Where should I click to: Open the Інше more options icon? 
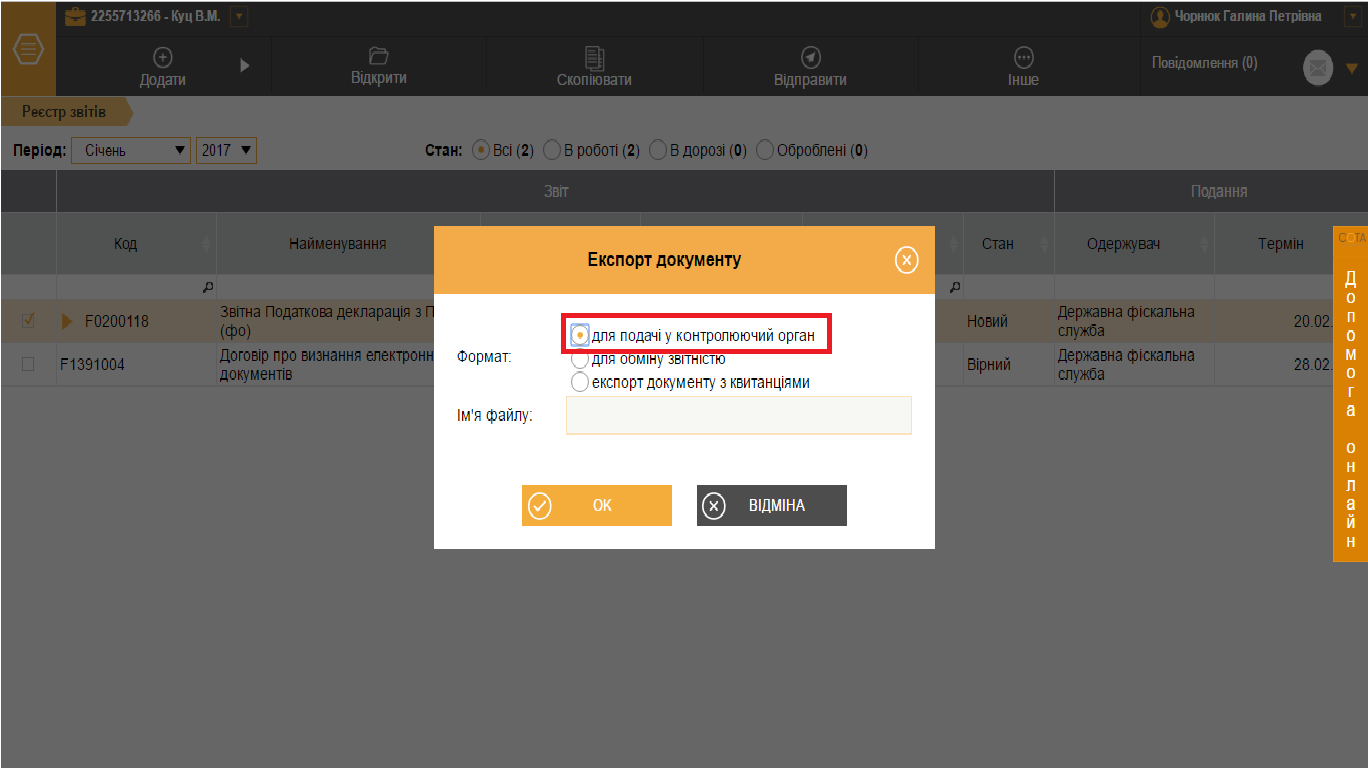click(x=1023, y=58)
